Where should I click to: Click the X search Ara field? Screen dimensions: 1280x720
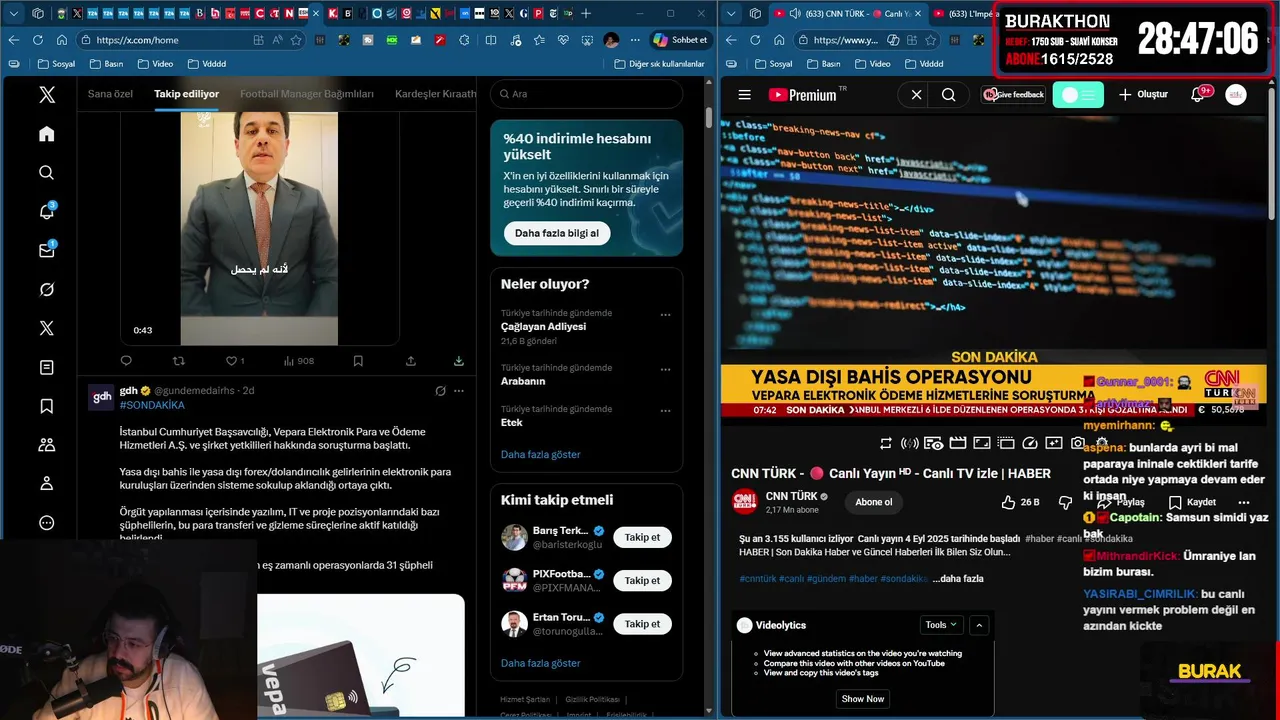[x=586, y=94]
